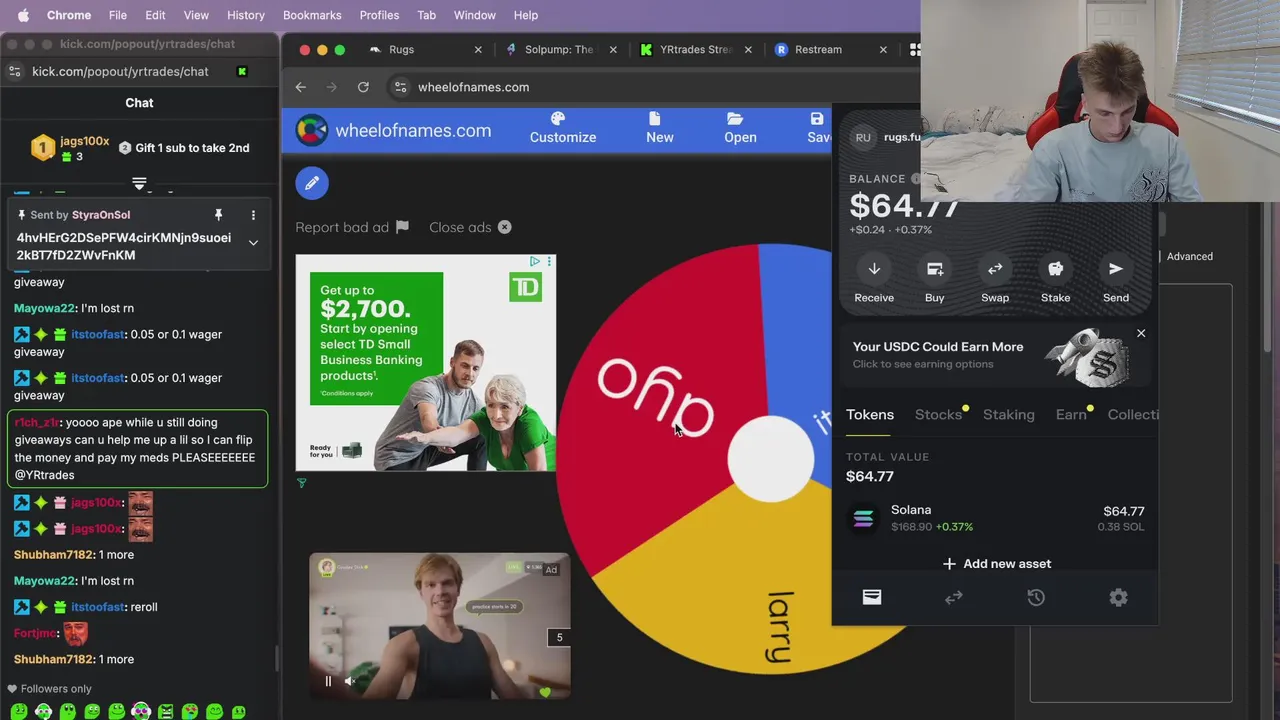The image size is (1280, 720).
Task: Switch to the Staking tab in wallet
Action: (1008, 414)
